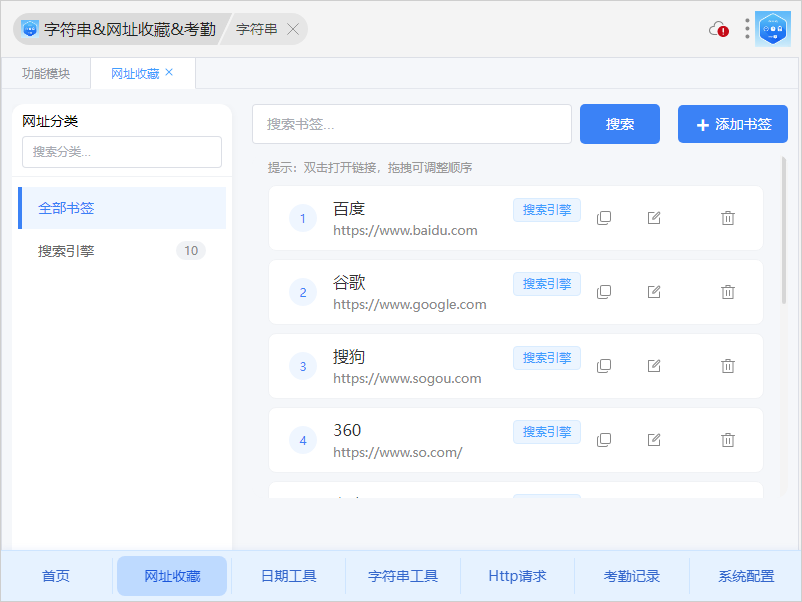Click the count badge 10 beside 搜索引擎

191,251
